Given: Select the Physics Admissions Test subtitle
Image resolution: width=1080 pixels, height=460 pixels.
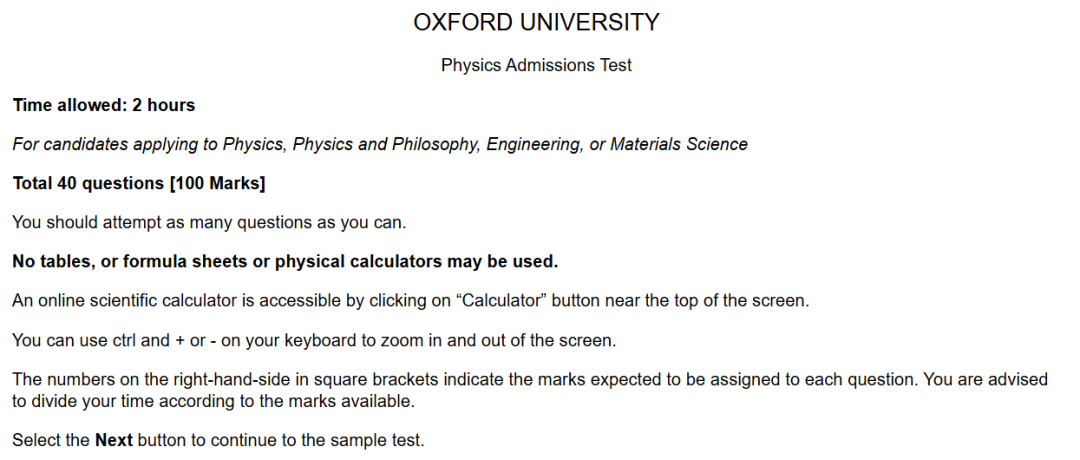Looking at the screenshot, I should 536,65.
